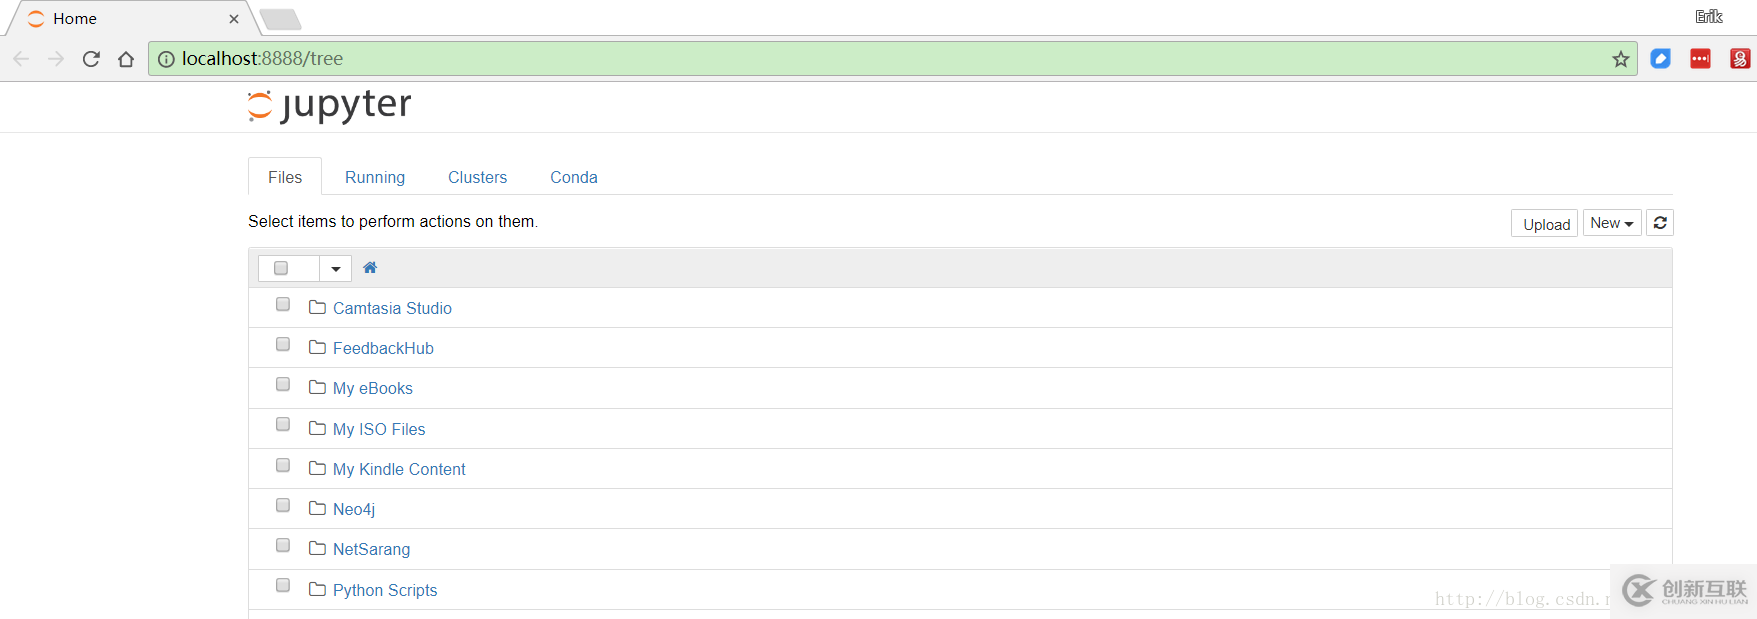Check the FeedbackHub checkbox
This screenshot has width=1757, height=619.
[x=283, y=344]
